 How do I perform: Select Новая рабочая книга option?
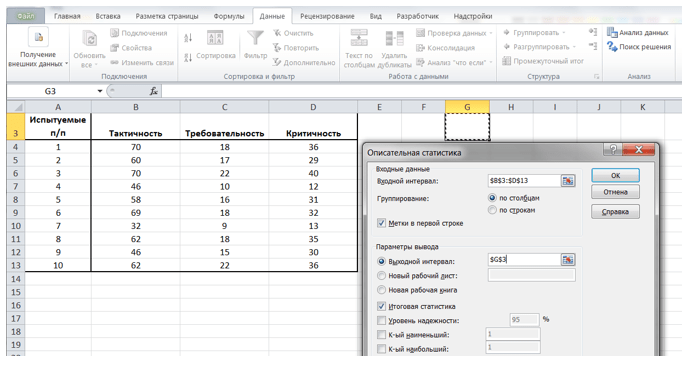(x=381, y=290)
